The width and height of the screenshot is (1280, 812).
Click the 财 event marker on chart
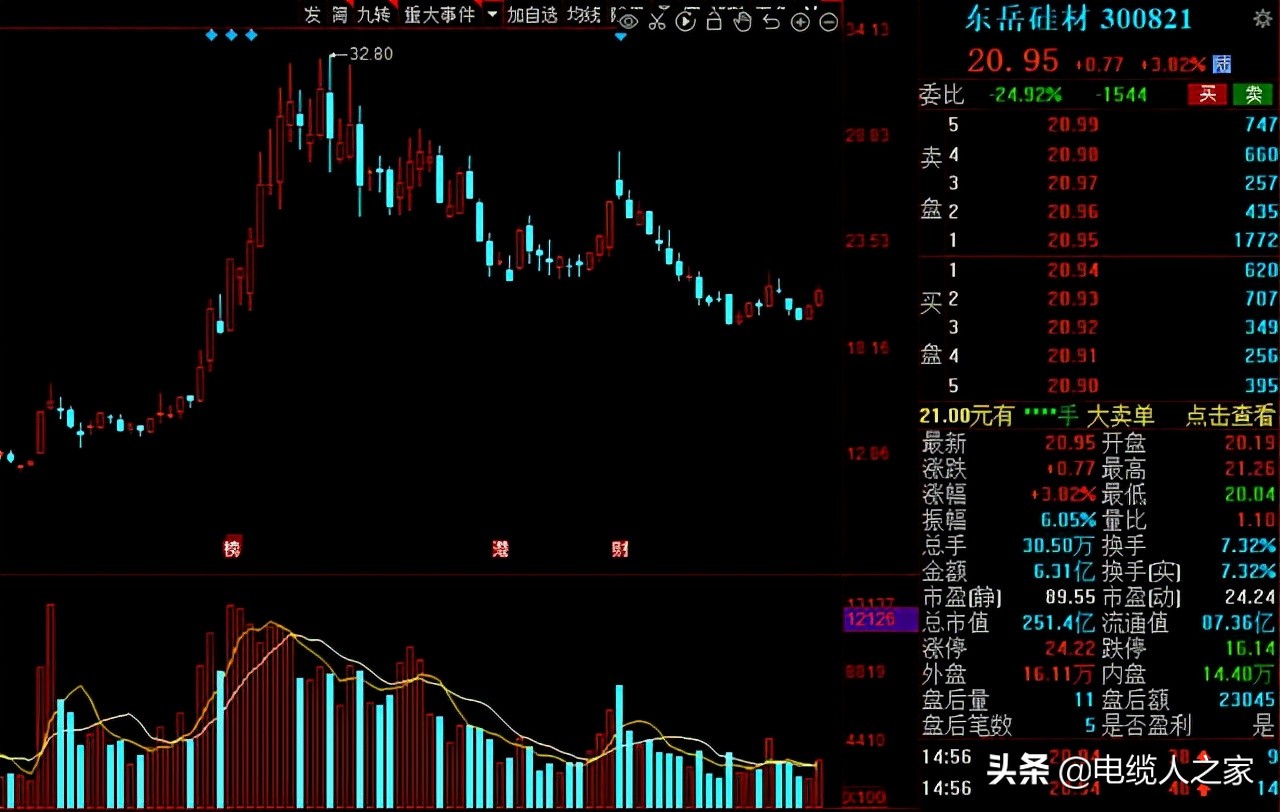(x=620, y=548)
